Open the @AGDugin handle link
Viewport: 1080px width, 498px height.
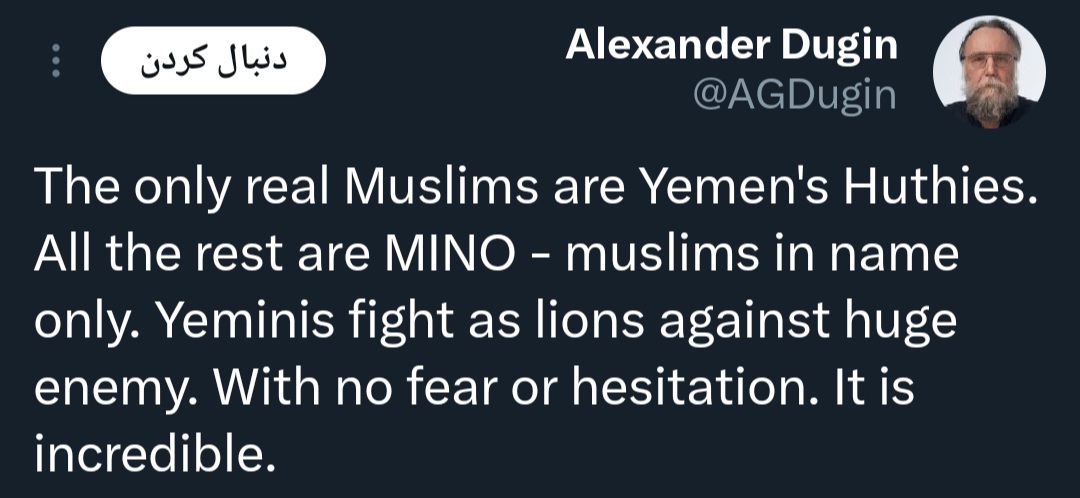pyautogui.click(x=795, y=95)
